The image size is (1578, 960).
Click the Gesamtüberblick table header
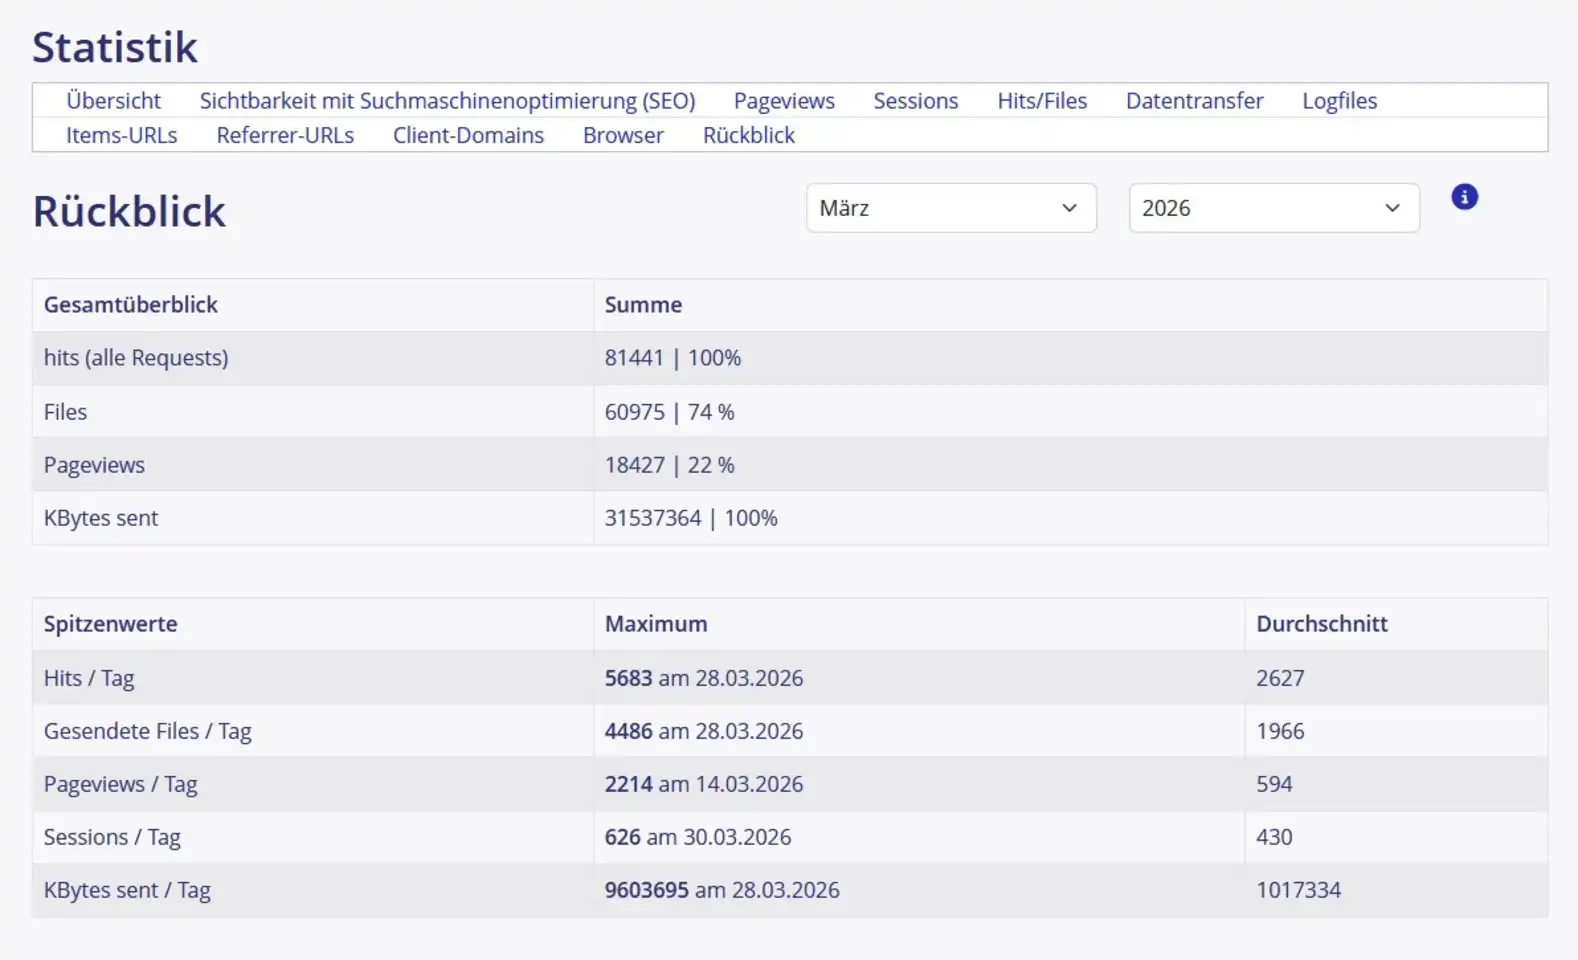[130, 305]
